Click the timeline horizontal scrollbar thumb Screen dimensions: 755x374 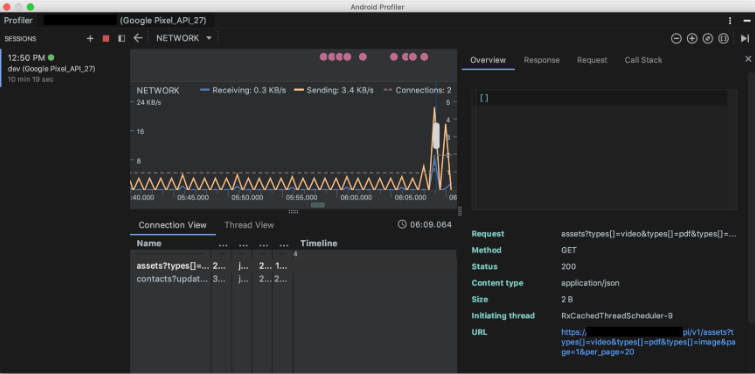tap(318, 205)
